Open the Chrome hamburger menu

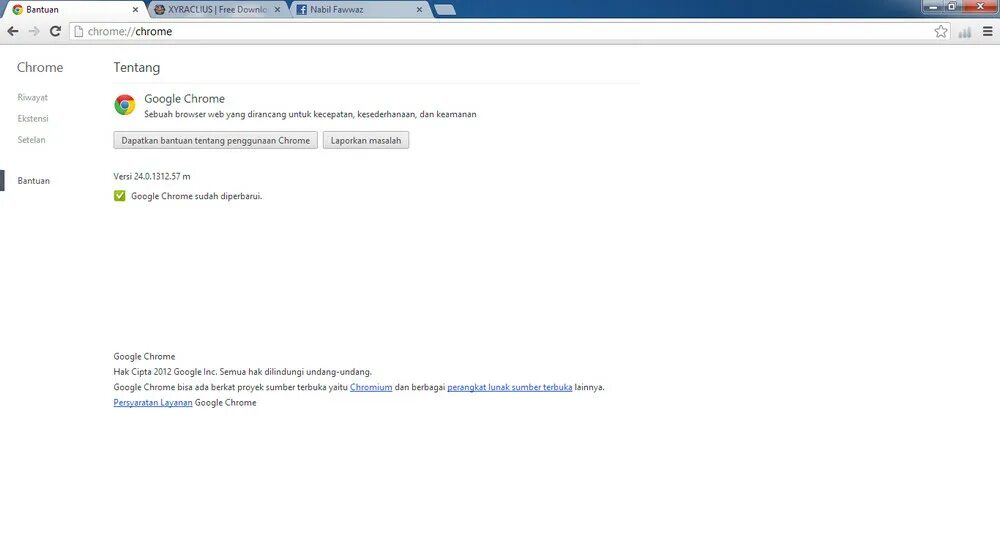(987, 31)
